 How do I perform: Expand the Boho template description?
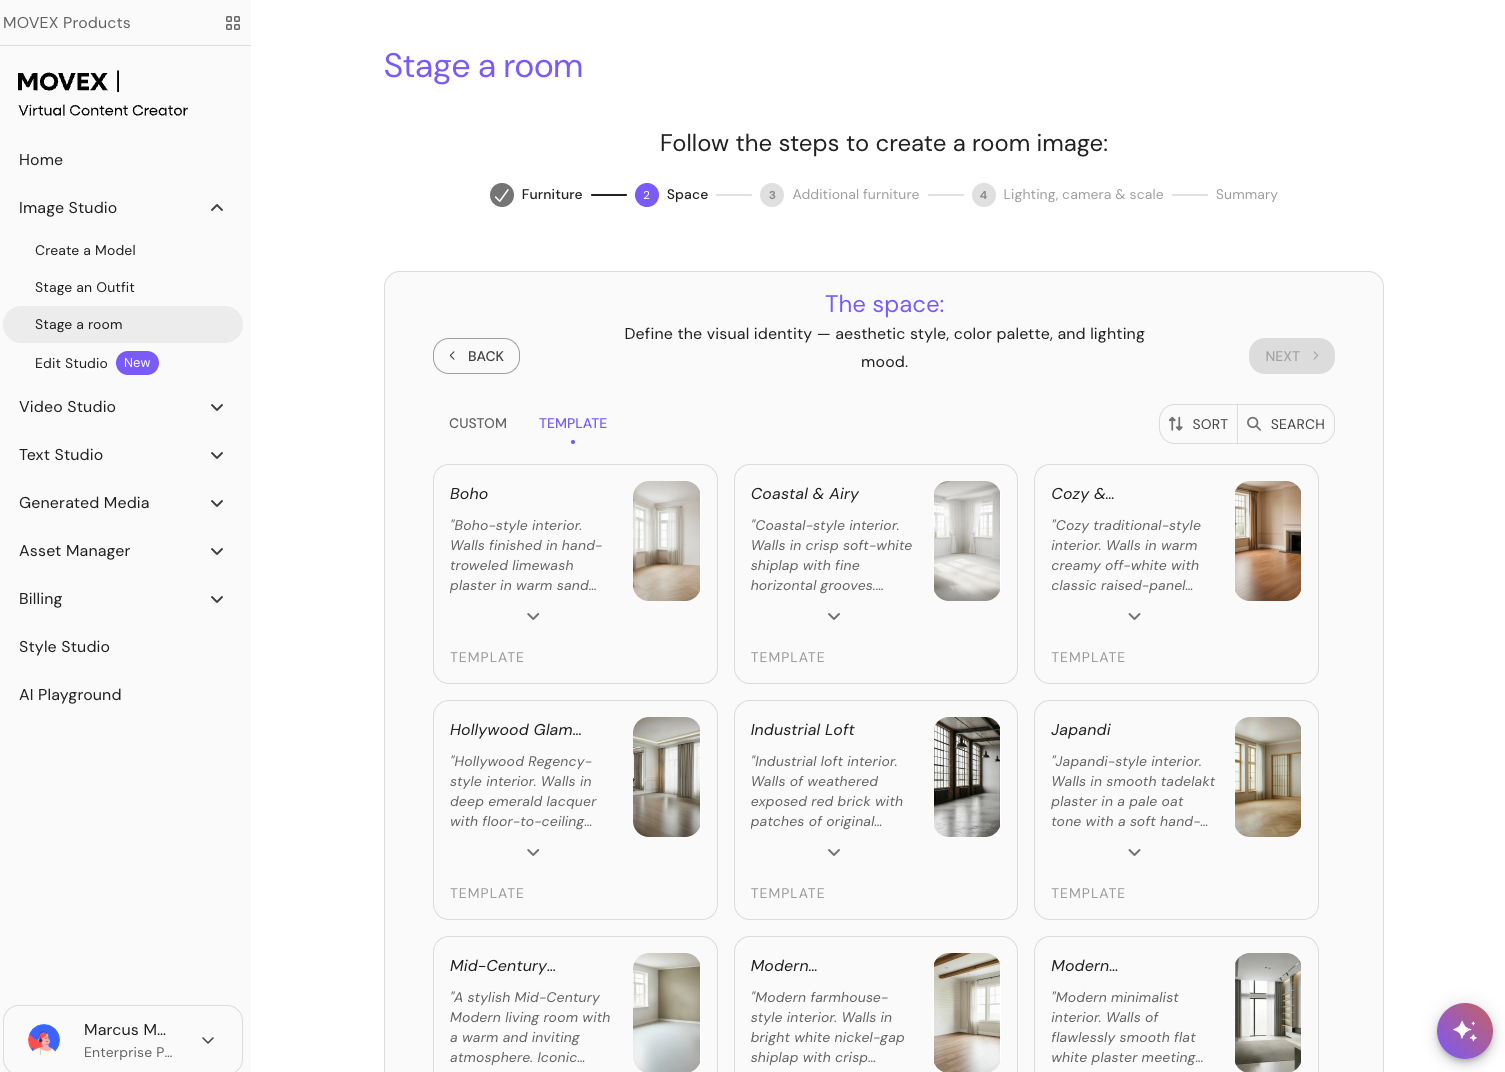(533, 616)
